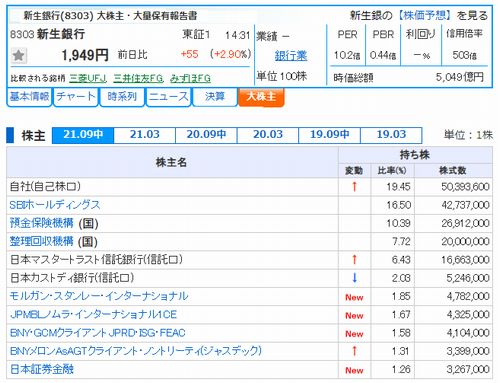Click the +55 price change value
This screenshot has height=383, width=500.
pos(189,54)
